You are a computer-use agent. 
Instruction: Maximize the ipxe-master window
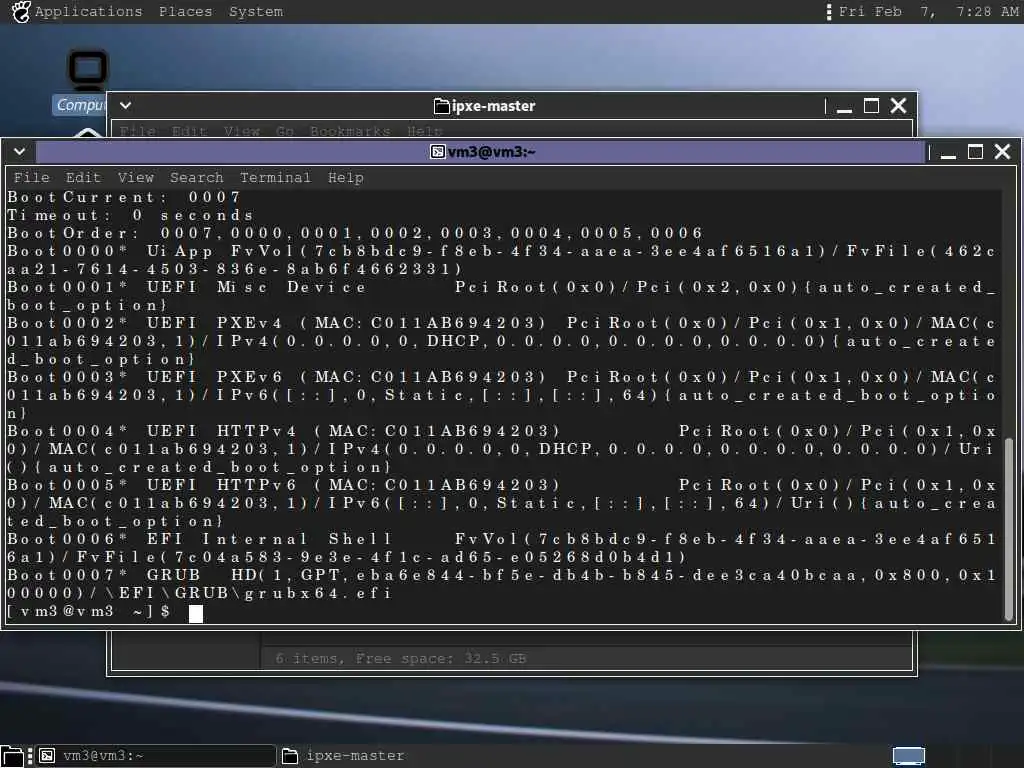tap(871, 106)
